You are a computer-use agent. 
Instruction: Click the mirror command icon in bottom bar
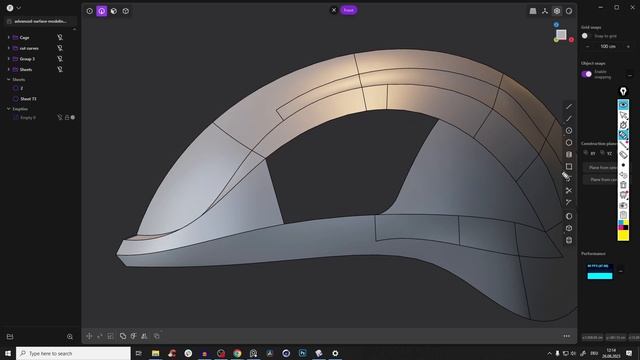coord(144,336)
